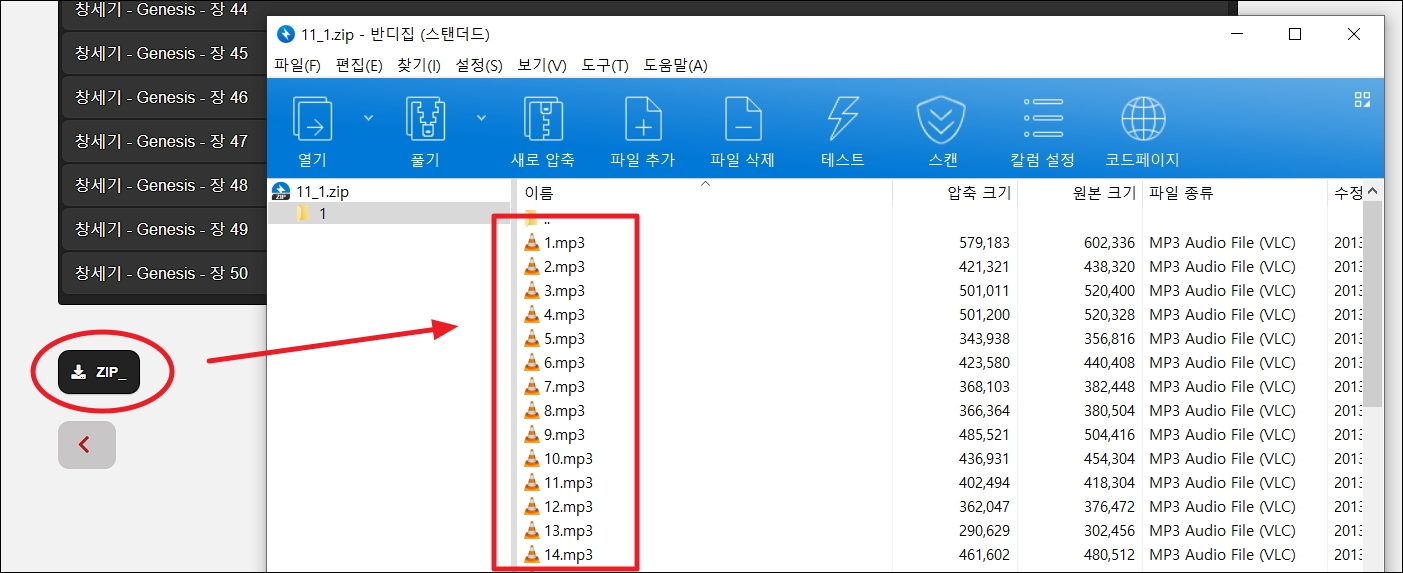
Task: Click original size 480,512 of 14.mp3
Action: [1109, 555]
